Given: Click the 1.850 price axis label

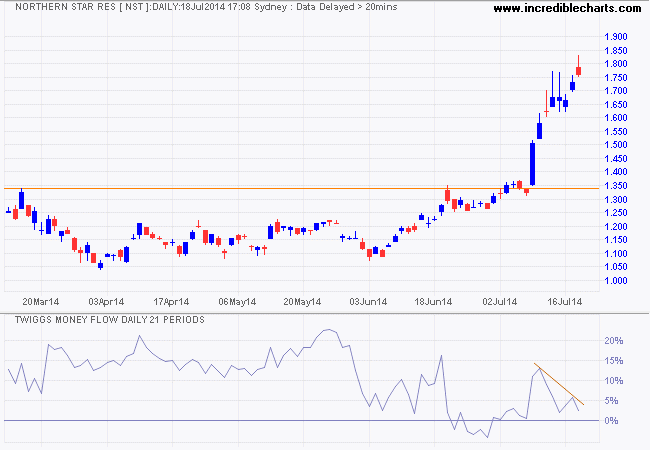Looking at the screenshot, I should [616, 51].
